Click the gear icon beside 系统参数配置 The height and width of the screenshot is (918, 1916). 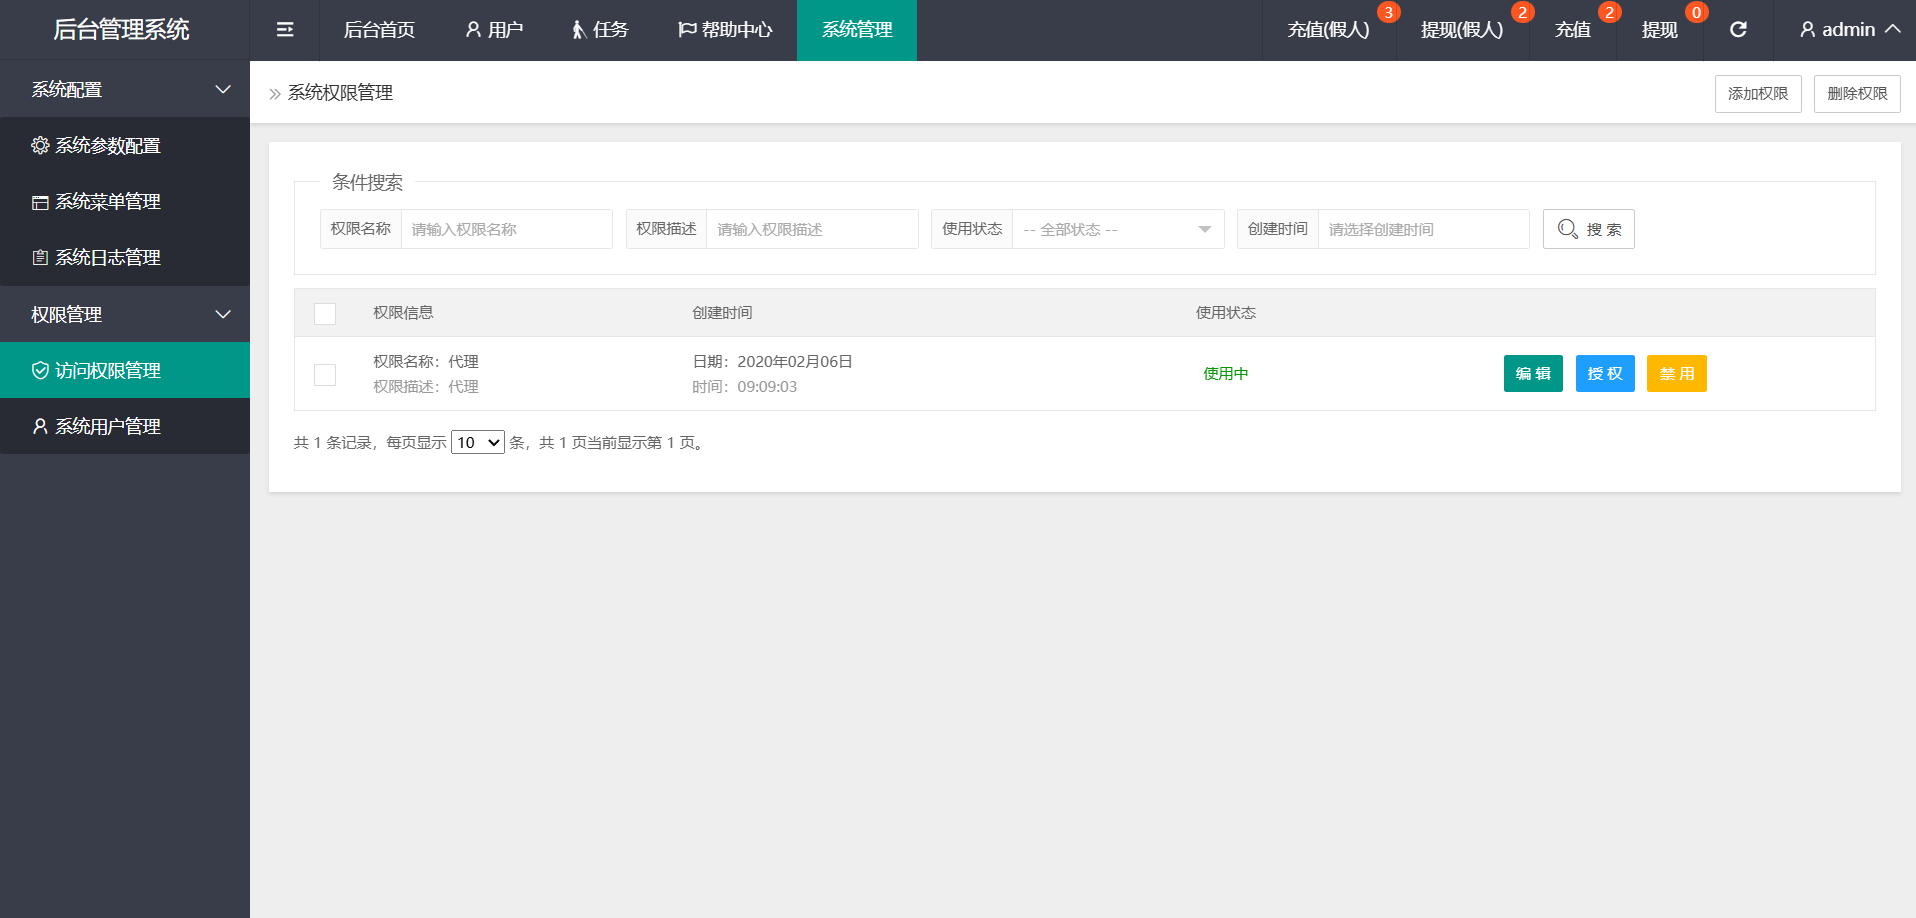(40, 145)
